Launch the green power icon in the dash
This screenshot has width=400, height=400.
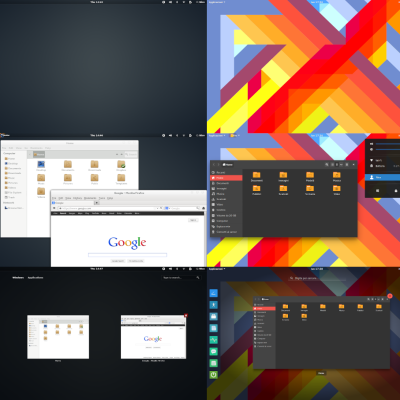213,375
